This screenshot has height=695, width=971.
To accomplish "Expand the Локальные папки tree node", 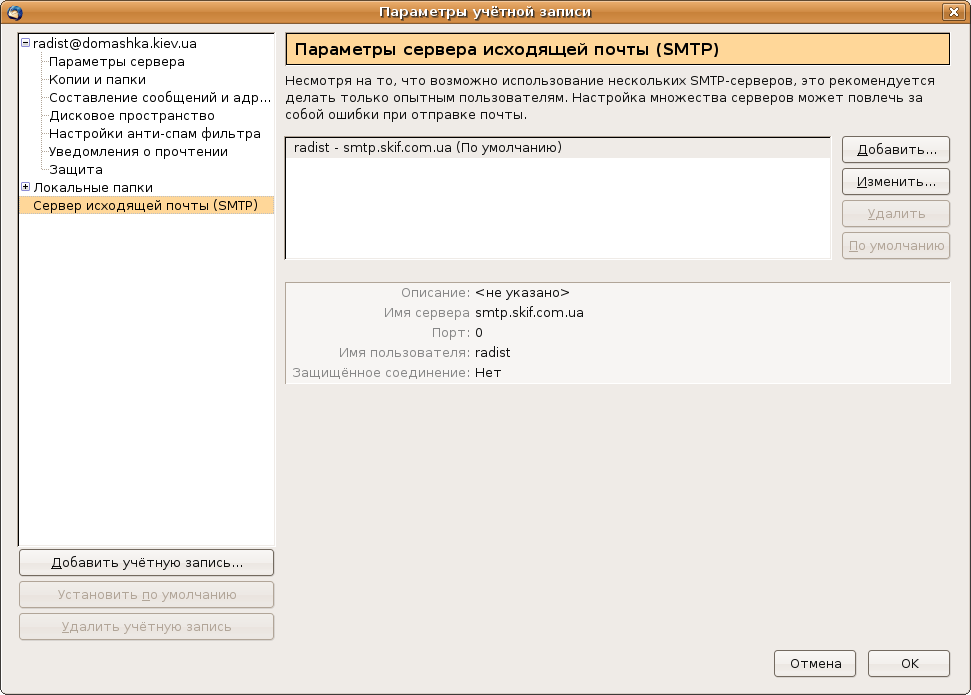I will click(x=26, y=187).
